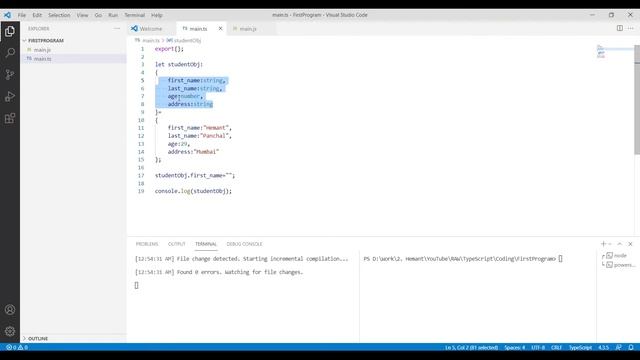Click console.log(studentObj) on line 19
The width and height of the screenshot is (640, 360).
tap(193, 191)
